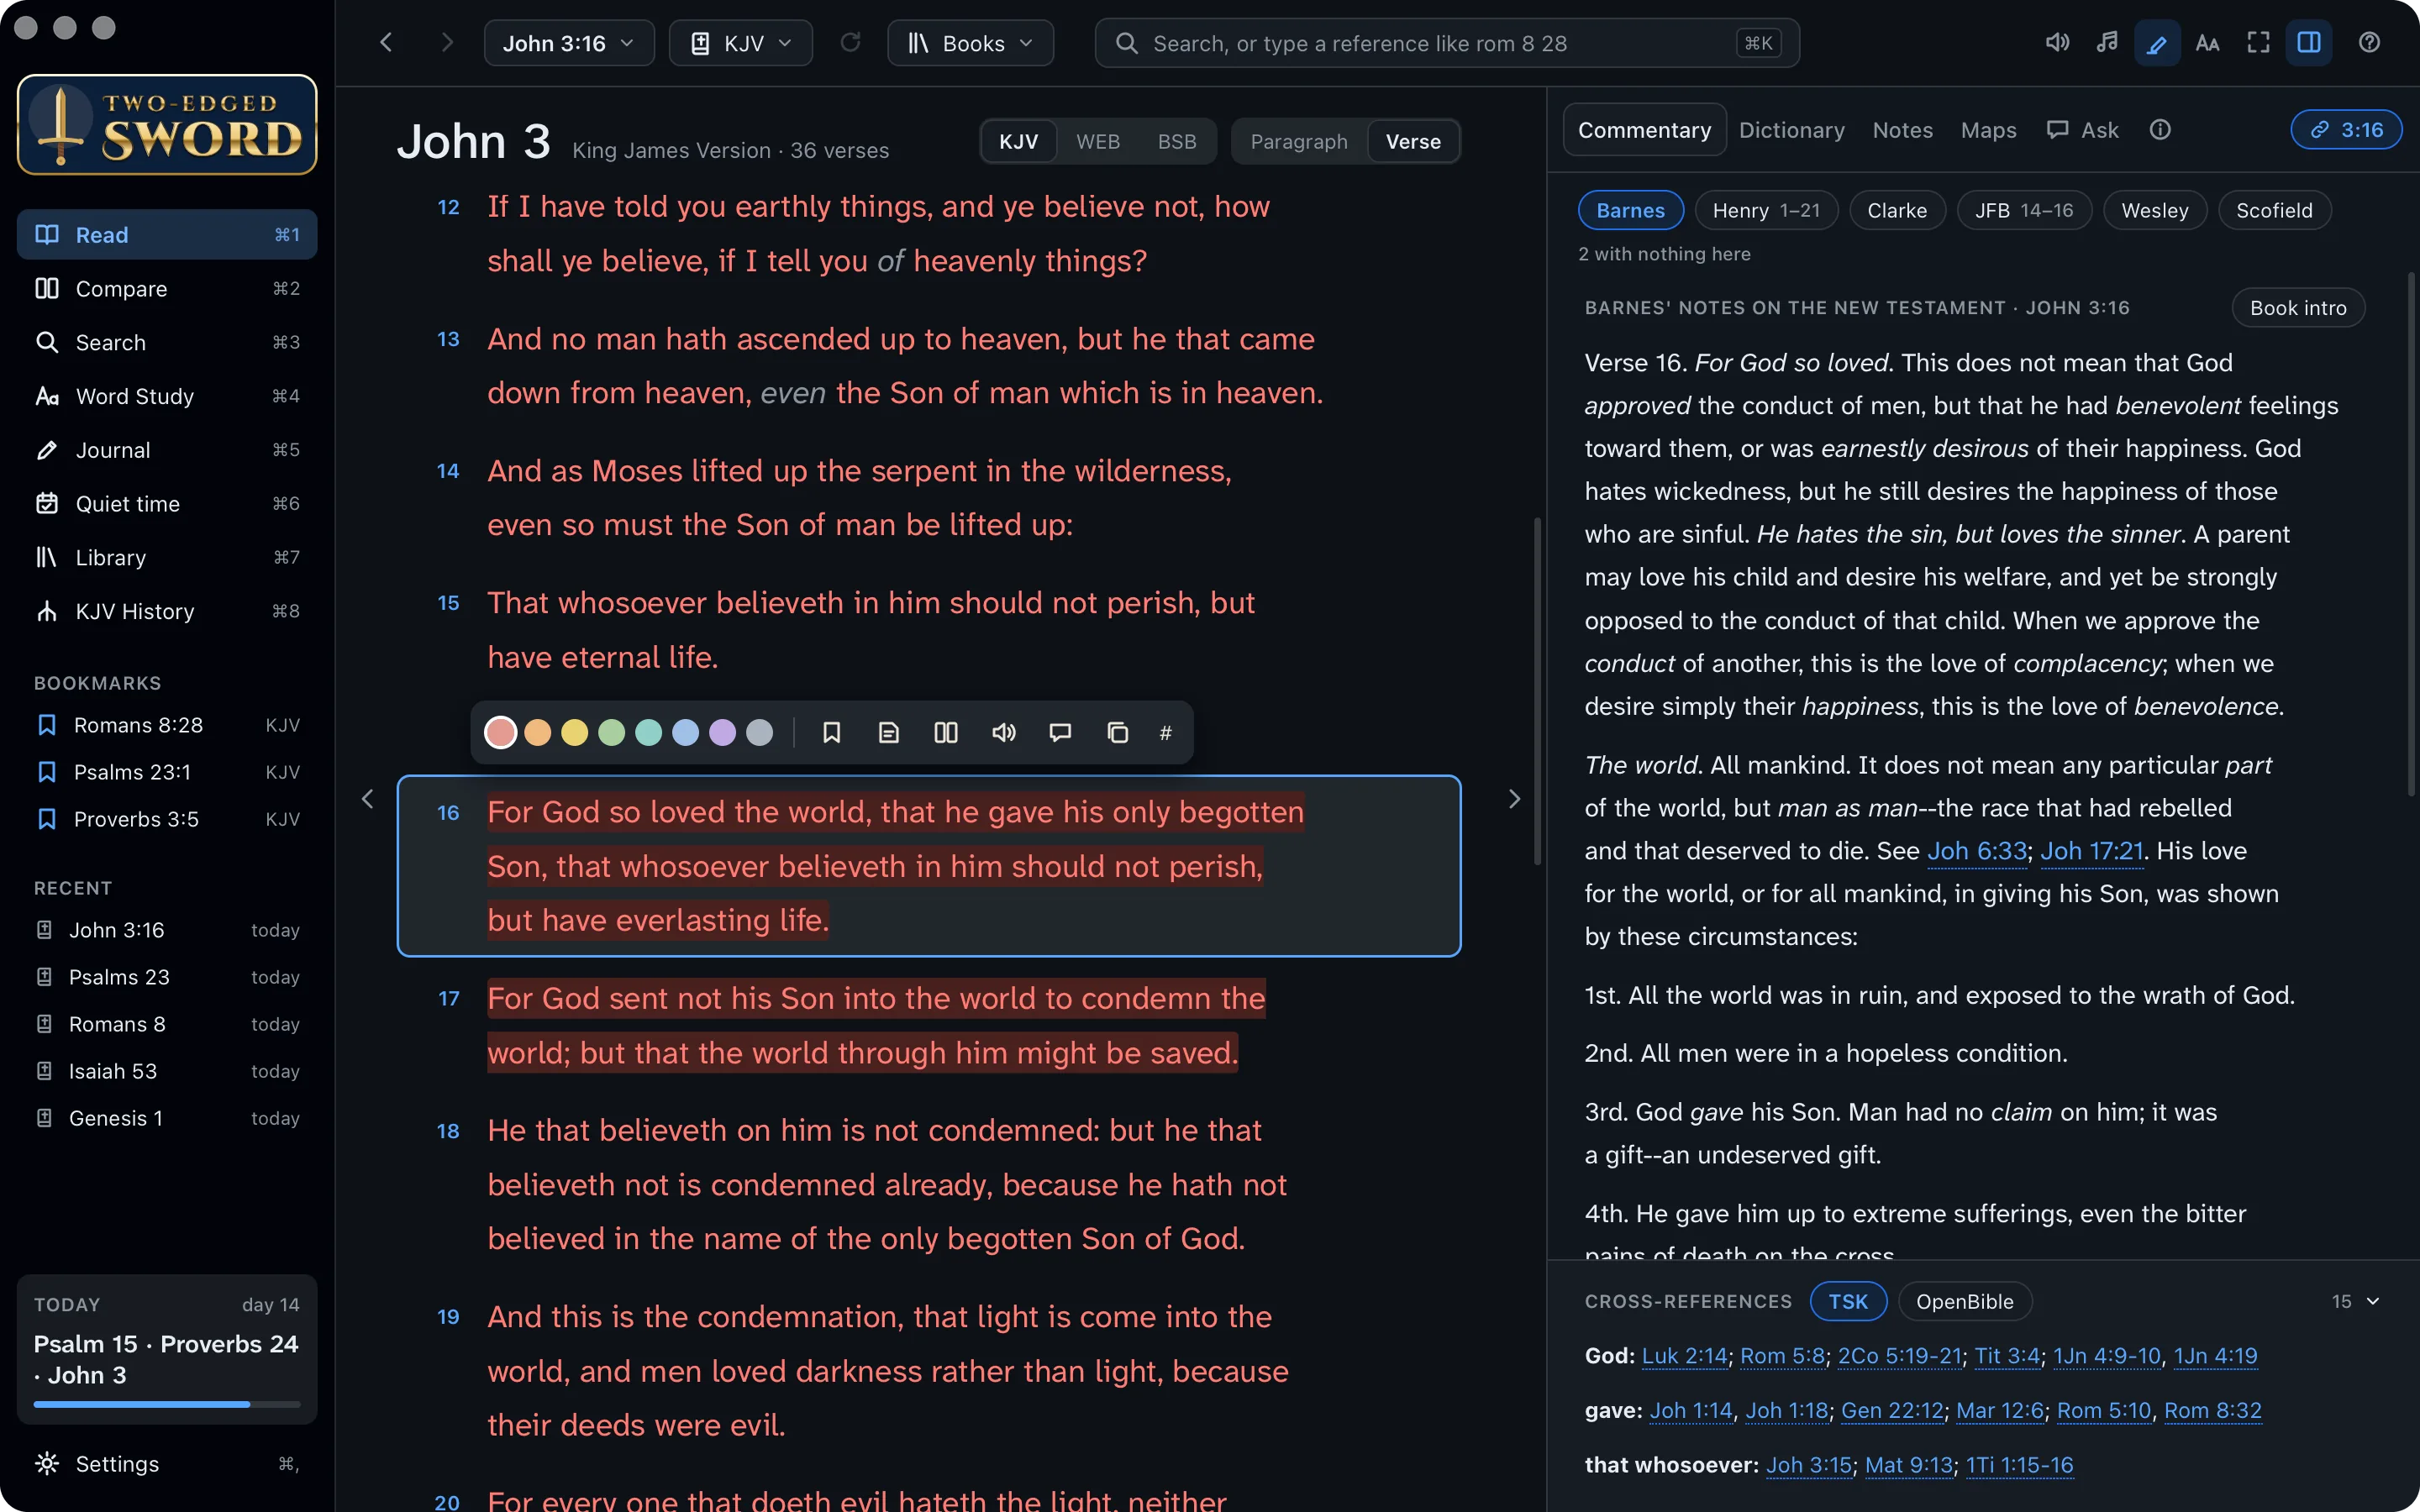Pick the purple highlight color swatch
This screenshot has width=2420, height=1512.
pyautogui.click(x=722, y=733)
